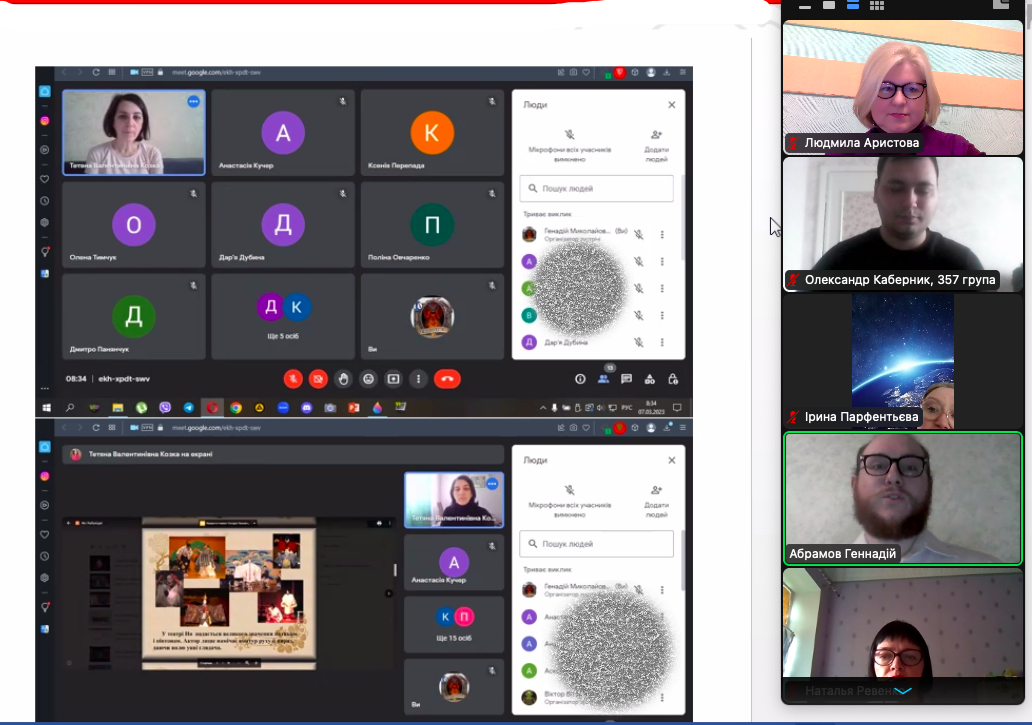Open people tab icon showing 13 participants

click(603, 378)
